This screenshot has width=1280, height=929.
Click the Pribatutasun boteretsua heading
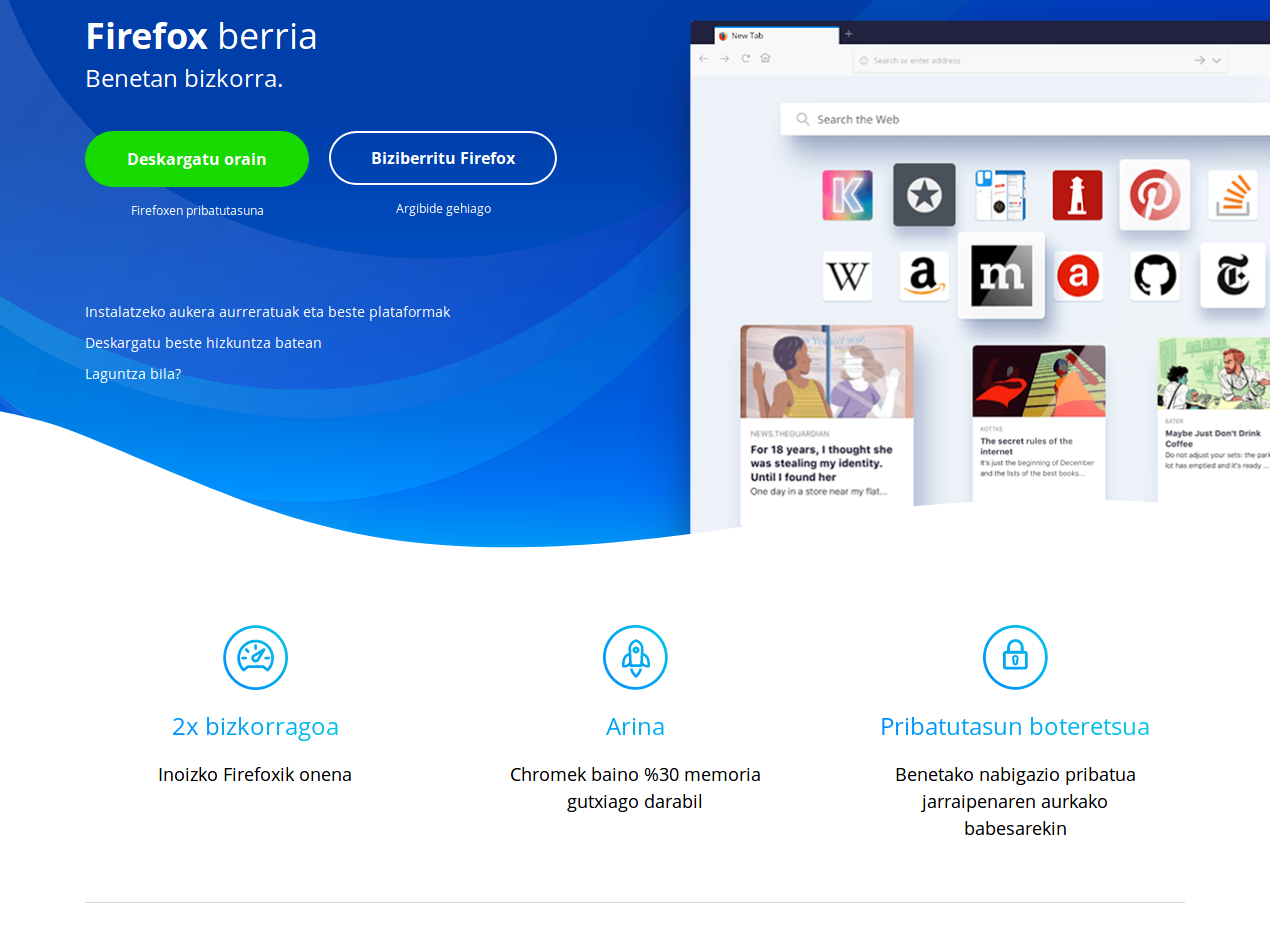pyautogui.click(x=1015, y=726)
